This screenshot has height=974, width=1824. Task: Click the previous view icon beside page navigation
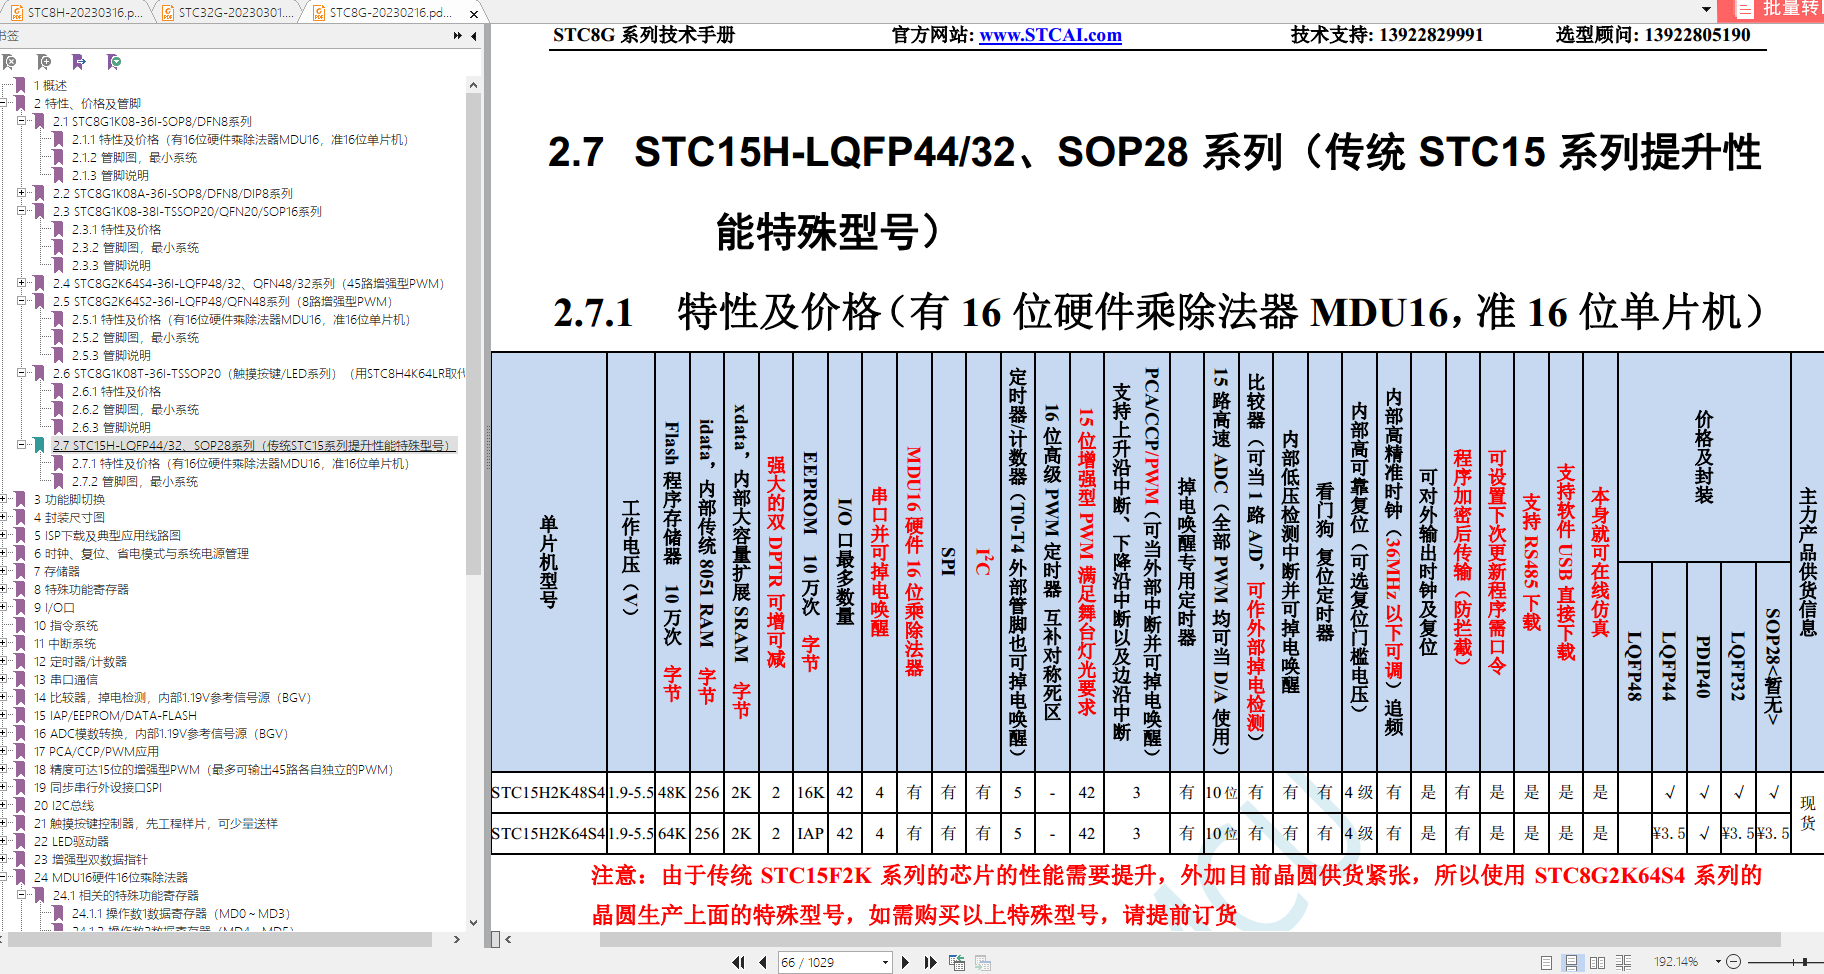957,962
